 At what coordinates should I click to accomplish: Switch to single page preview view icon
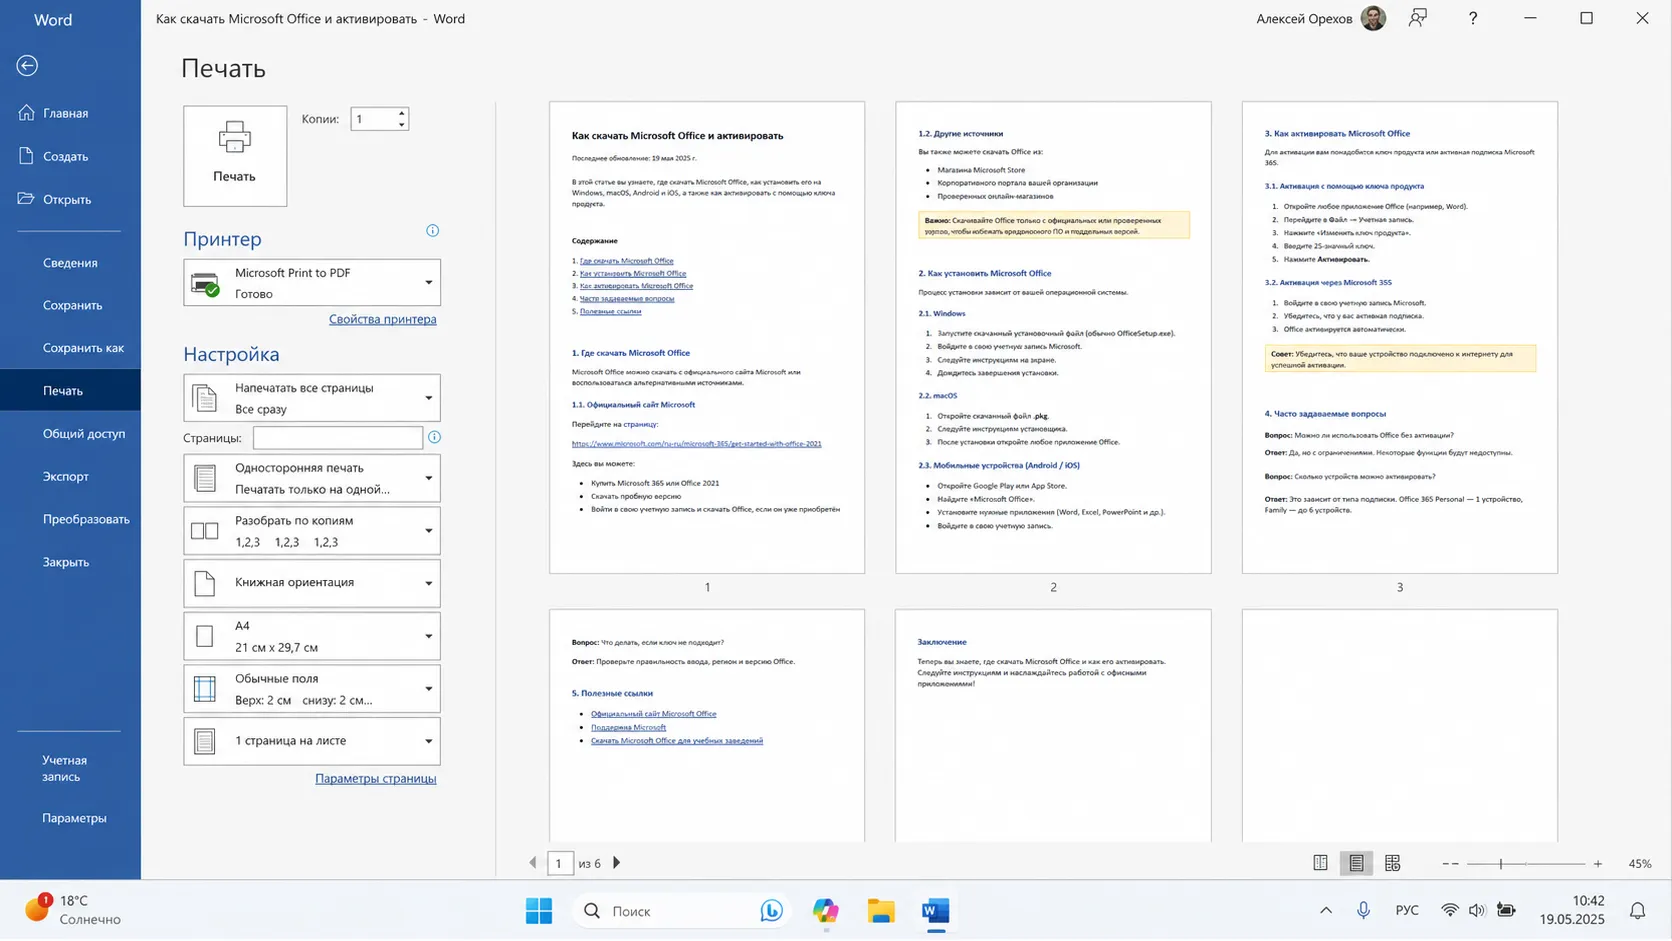(x=1320, y=863)
